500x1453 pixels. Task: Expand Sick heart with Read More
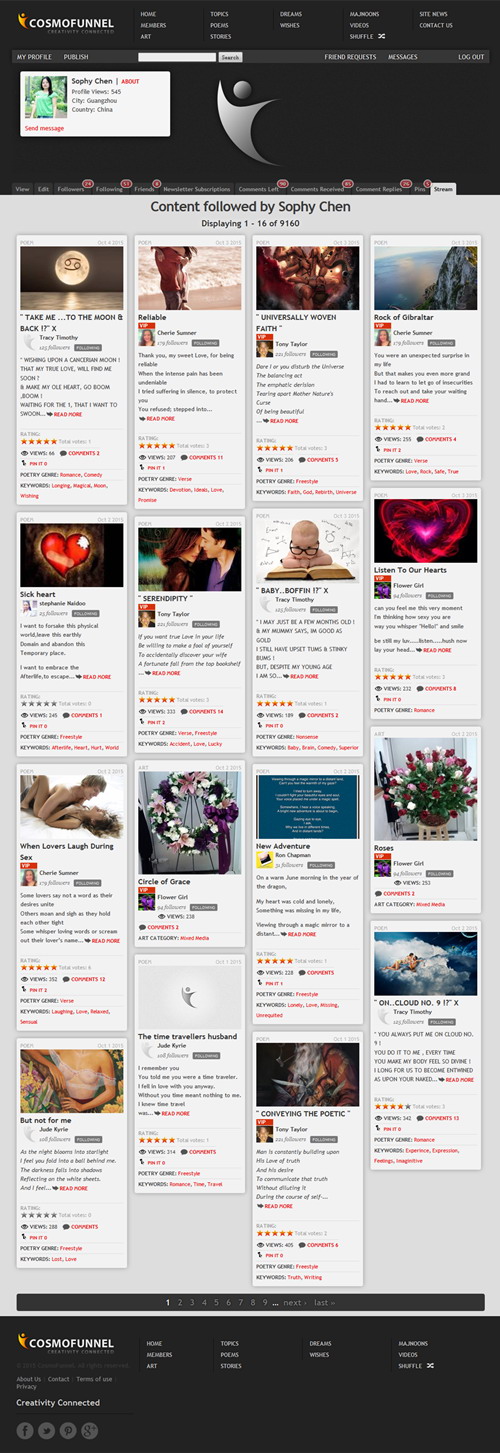(x=96, y=677)
